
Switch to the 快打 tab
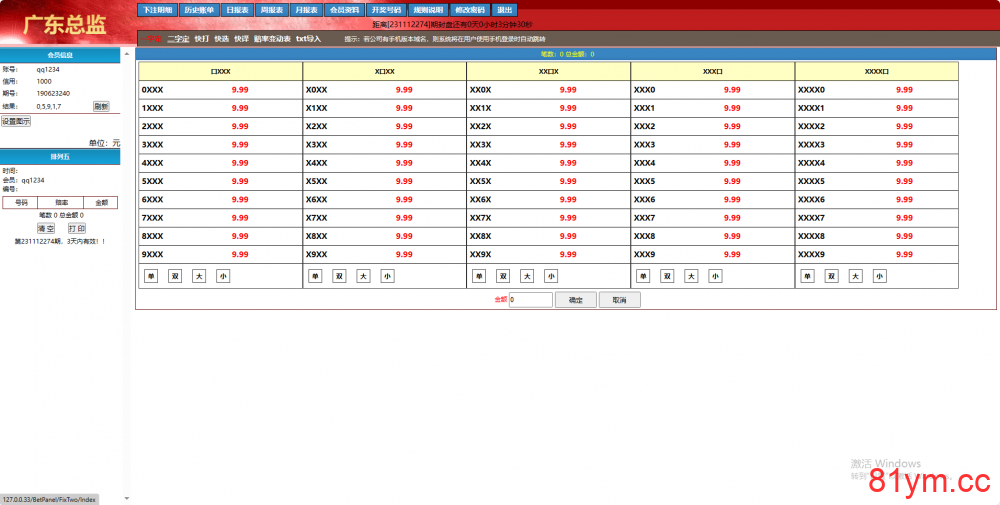[202, 39]
